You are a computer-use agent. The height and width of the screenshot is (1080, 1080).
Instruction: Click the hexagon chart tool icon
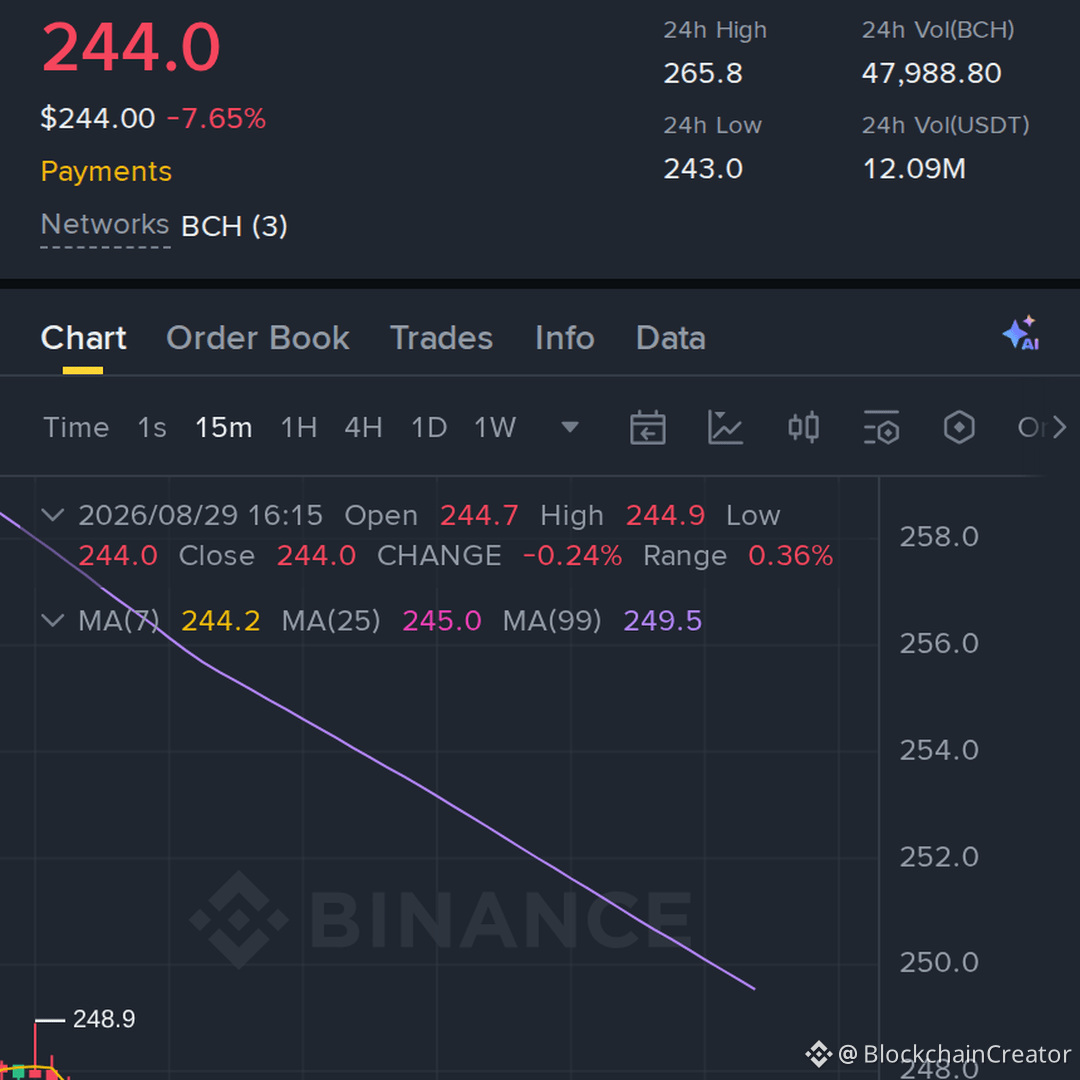pyautogui.click(x=959, y=428)
